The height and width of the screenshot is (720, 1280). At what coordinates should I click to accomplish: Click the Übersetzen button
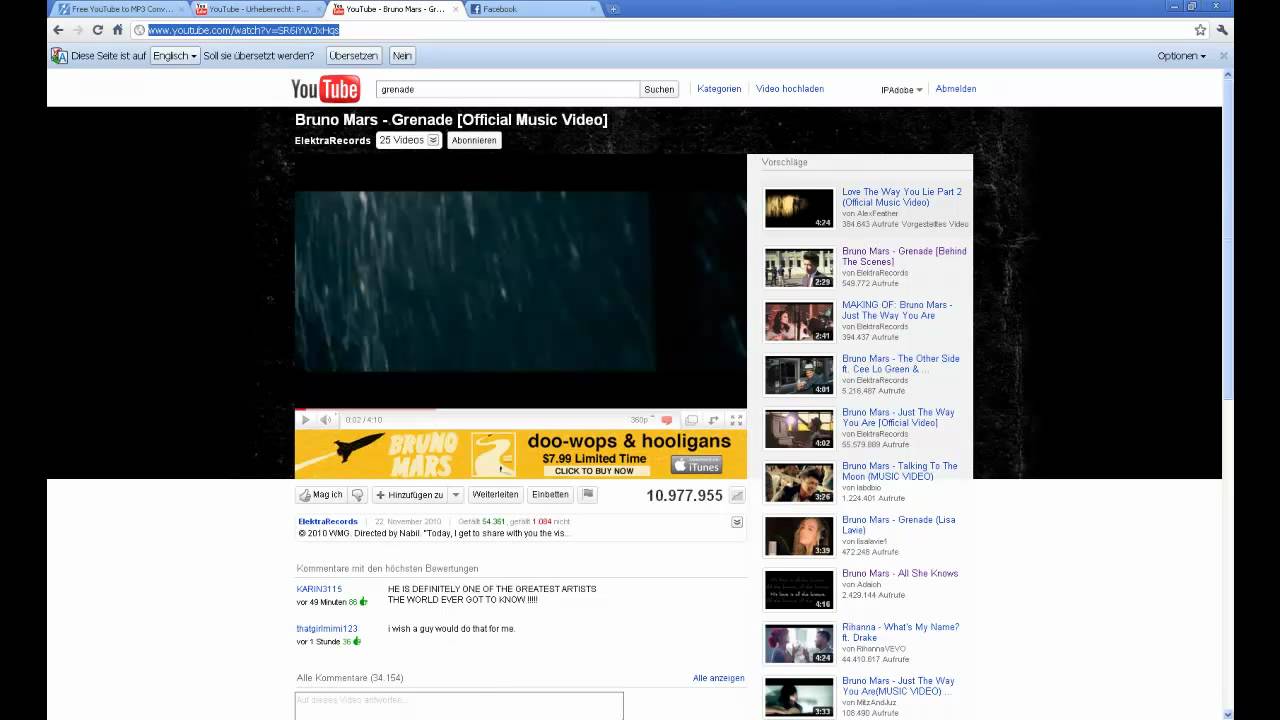coord(353,56)
